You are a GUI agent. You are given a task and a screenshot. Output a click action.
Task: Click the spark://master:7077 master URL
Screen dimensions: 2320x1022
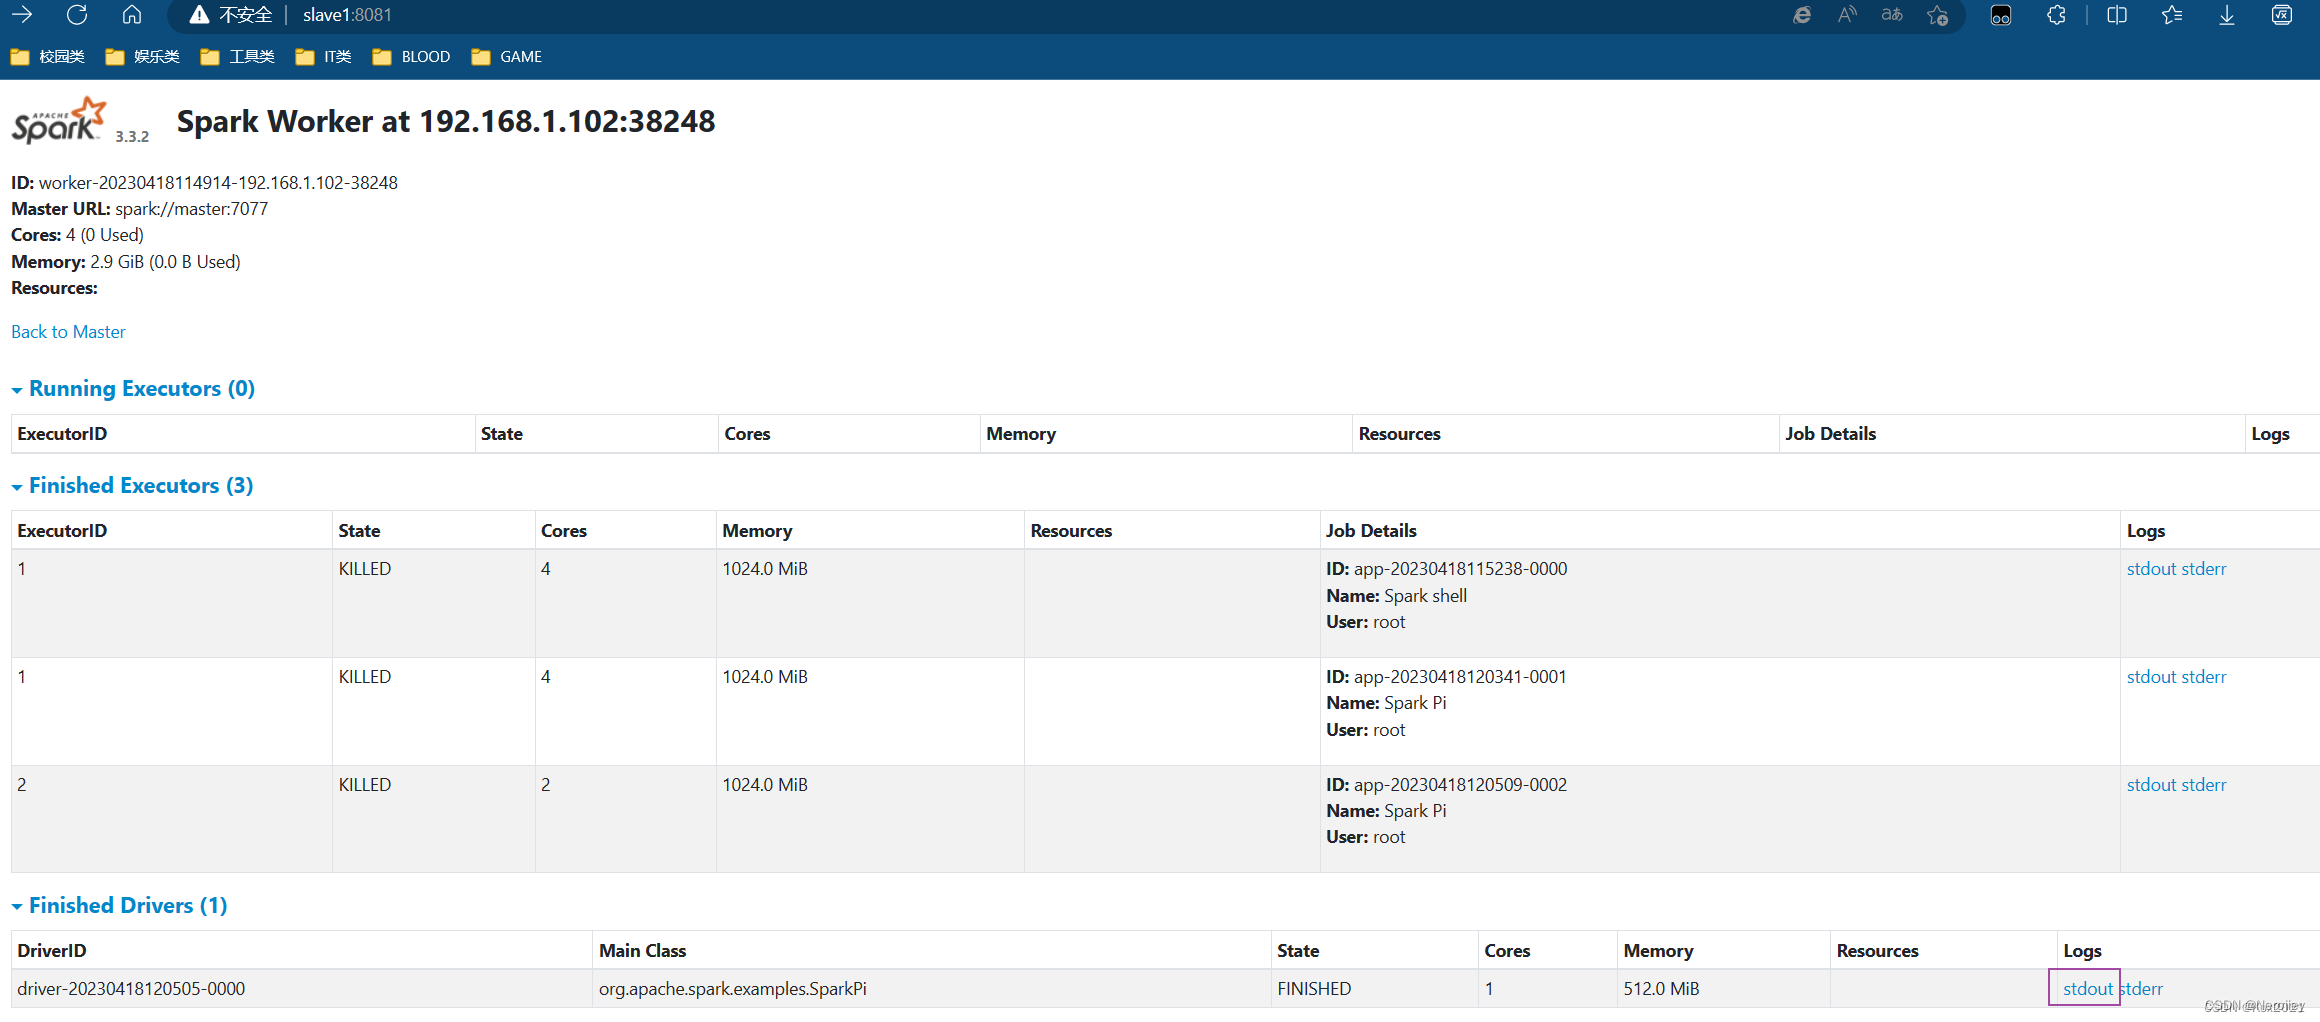coord(191,209)
